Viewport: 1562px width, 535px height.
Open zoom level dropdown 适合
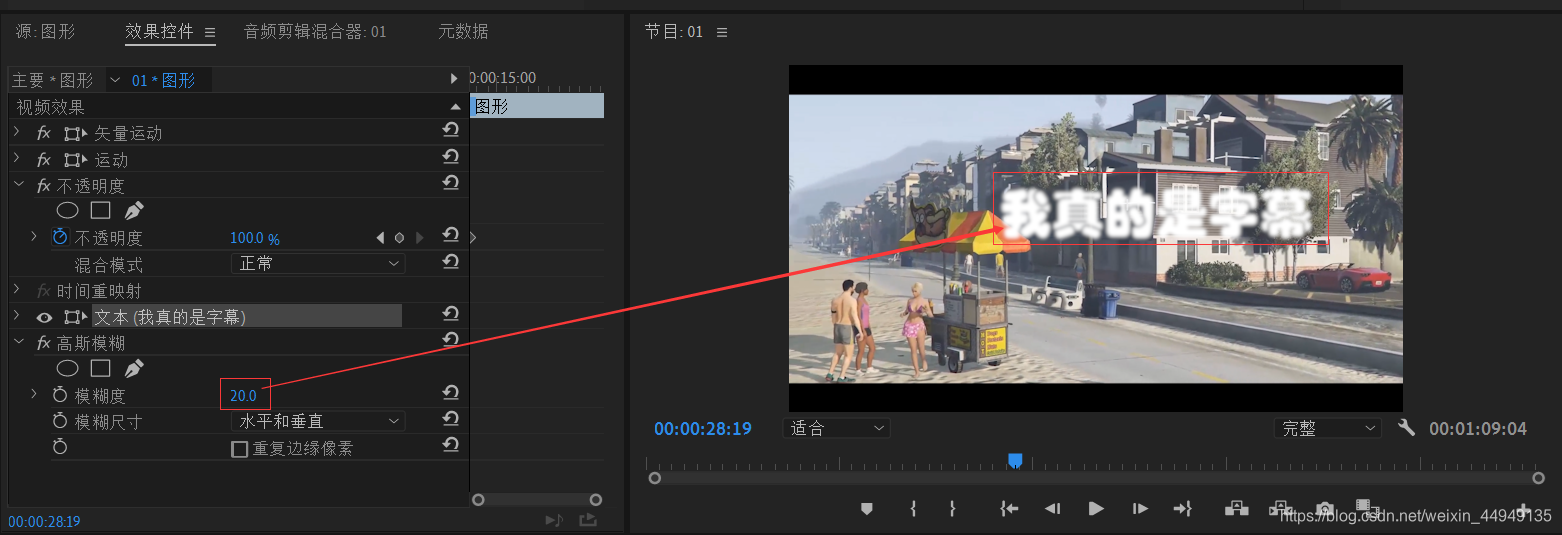[x=836, y=428]
